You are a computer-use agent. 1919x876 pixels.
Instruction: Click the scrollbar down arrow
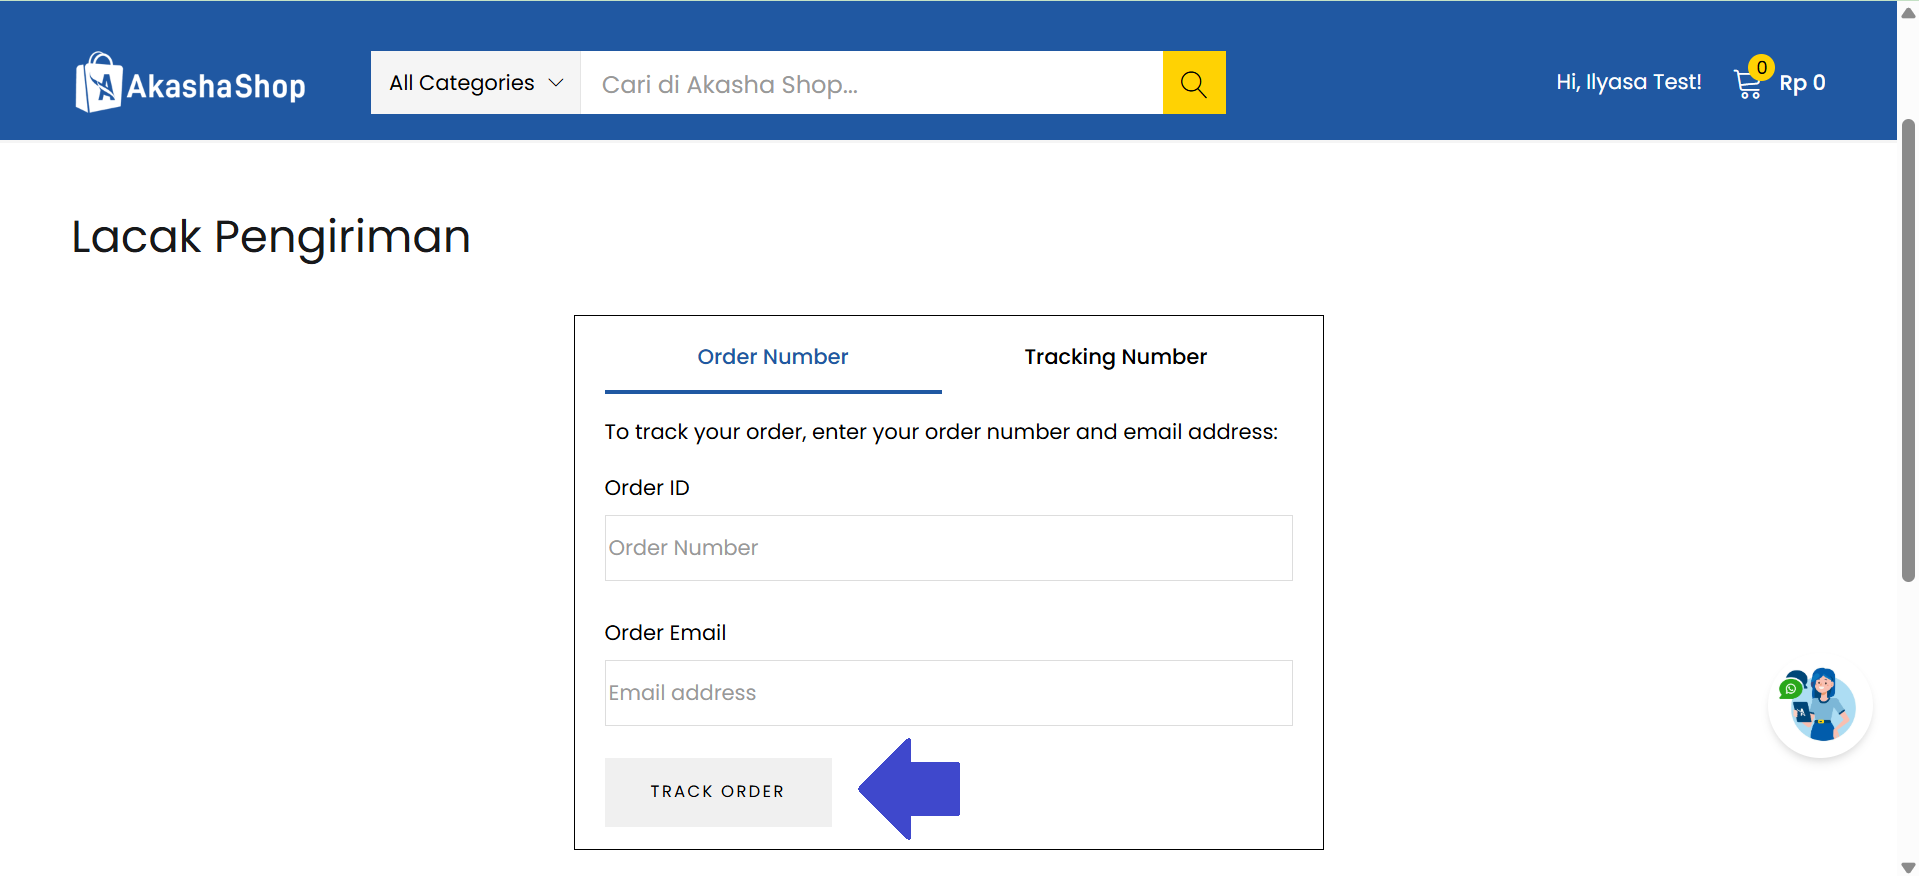1908,866
